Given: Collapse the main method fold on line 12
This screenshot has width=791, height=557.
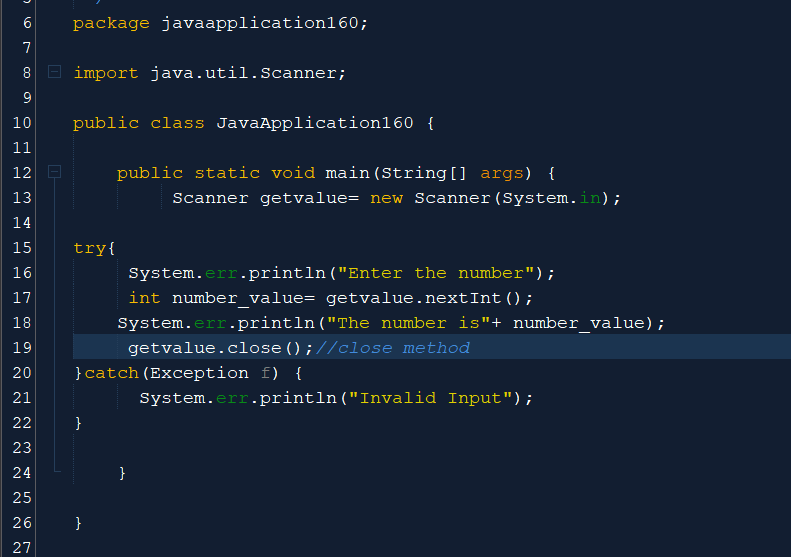Looking at the screenshot, I should (x=54, y=172).
